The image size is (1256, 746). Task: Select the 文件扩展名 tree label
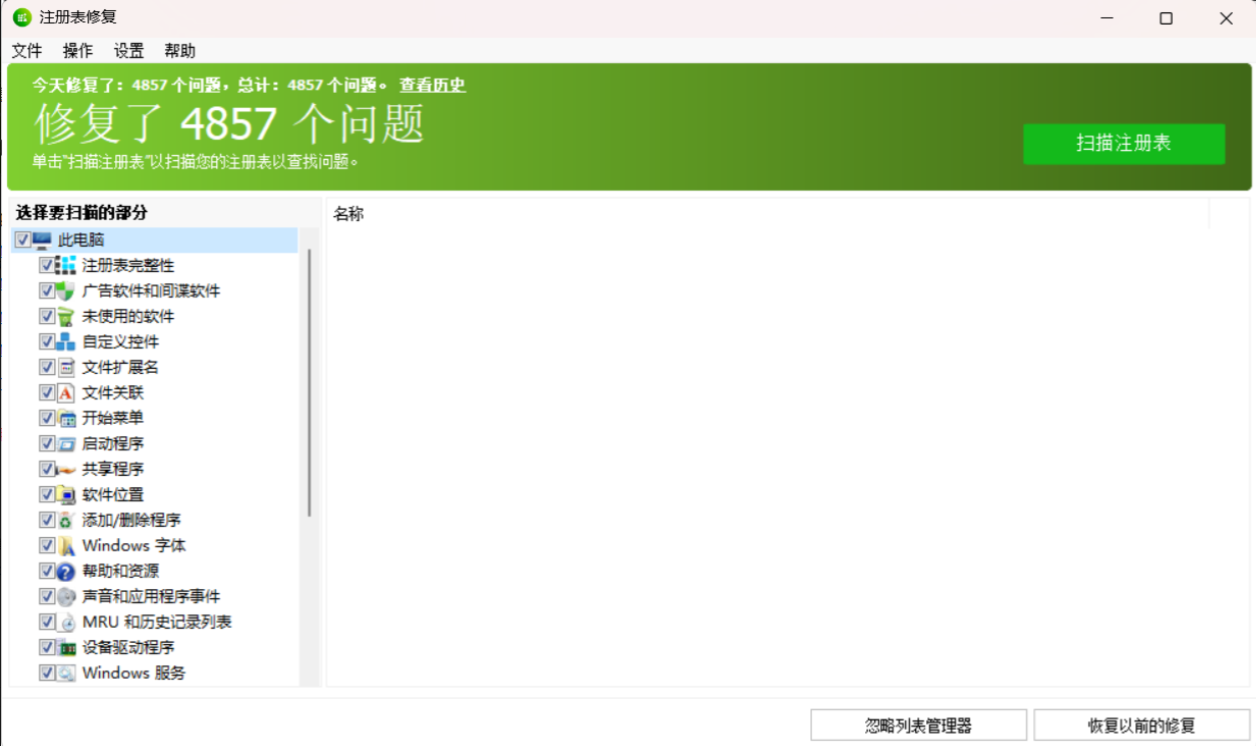click(120, 367)
